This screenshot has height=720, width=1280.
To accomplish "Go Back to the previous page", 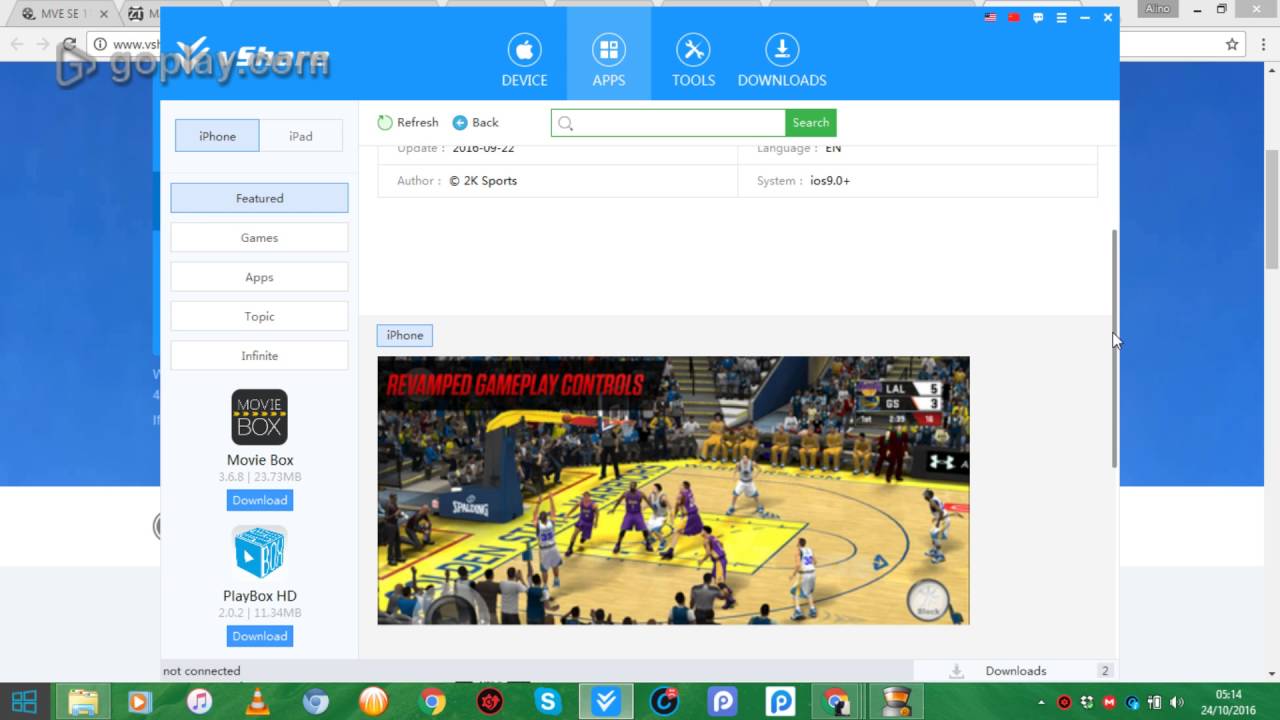I will point(475,123).
